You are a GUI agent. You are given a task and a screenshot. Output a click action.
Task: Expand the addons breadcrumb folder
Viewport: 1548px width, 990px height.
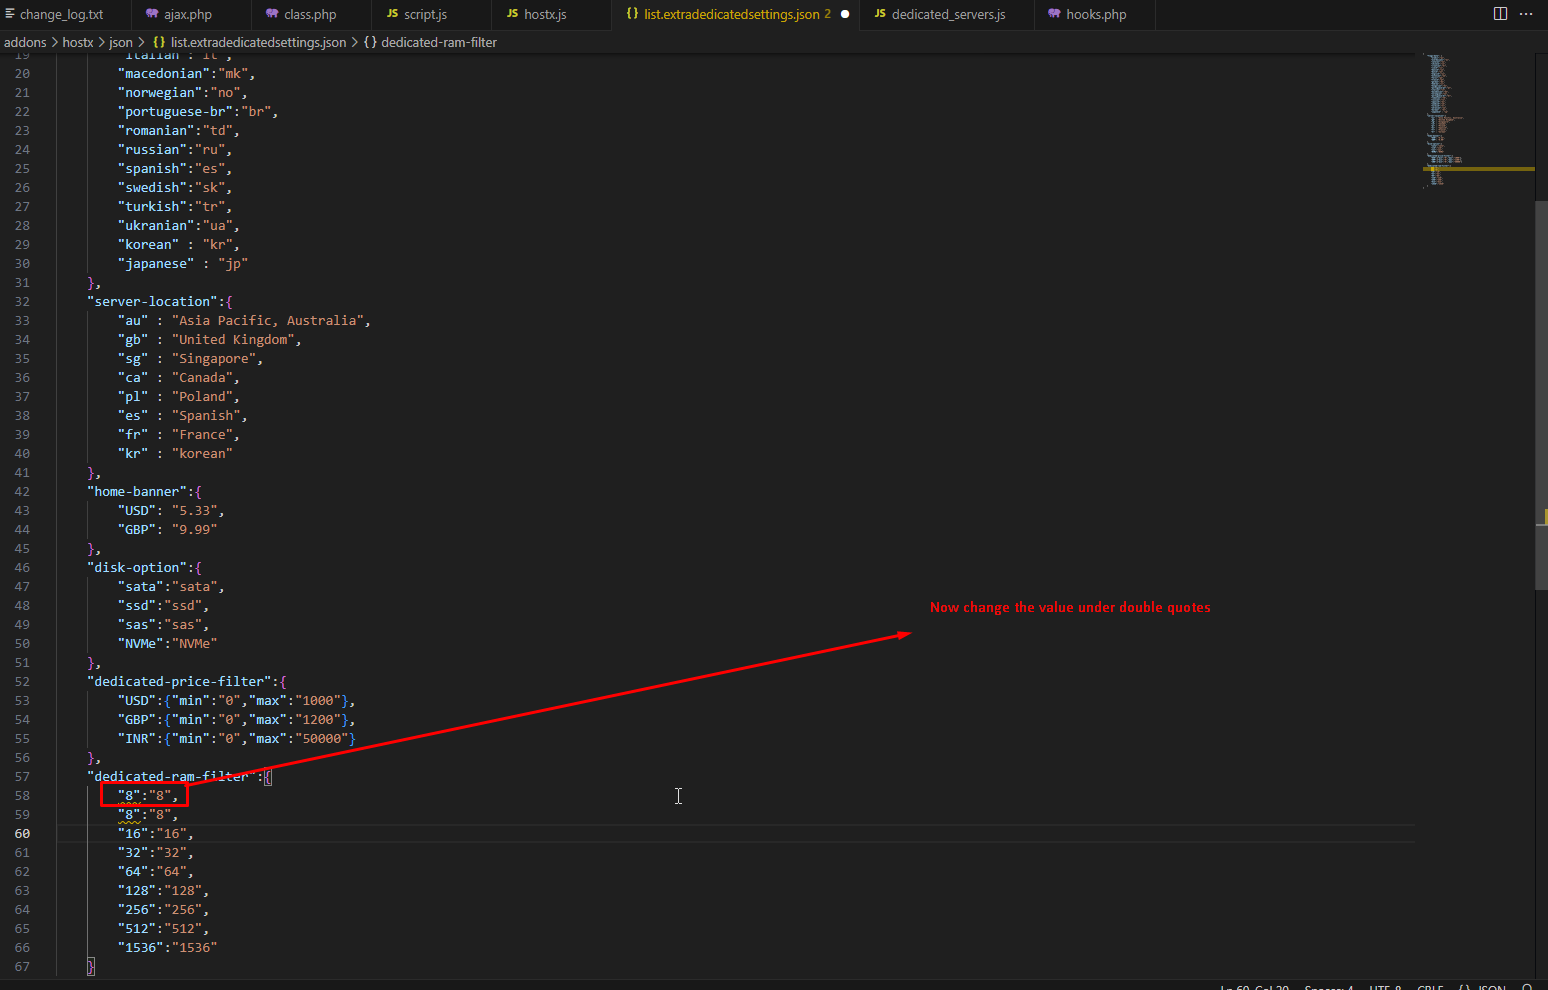coord(25,42)
